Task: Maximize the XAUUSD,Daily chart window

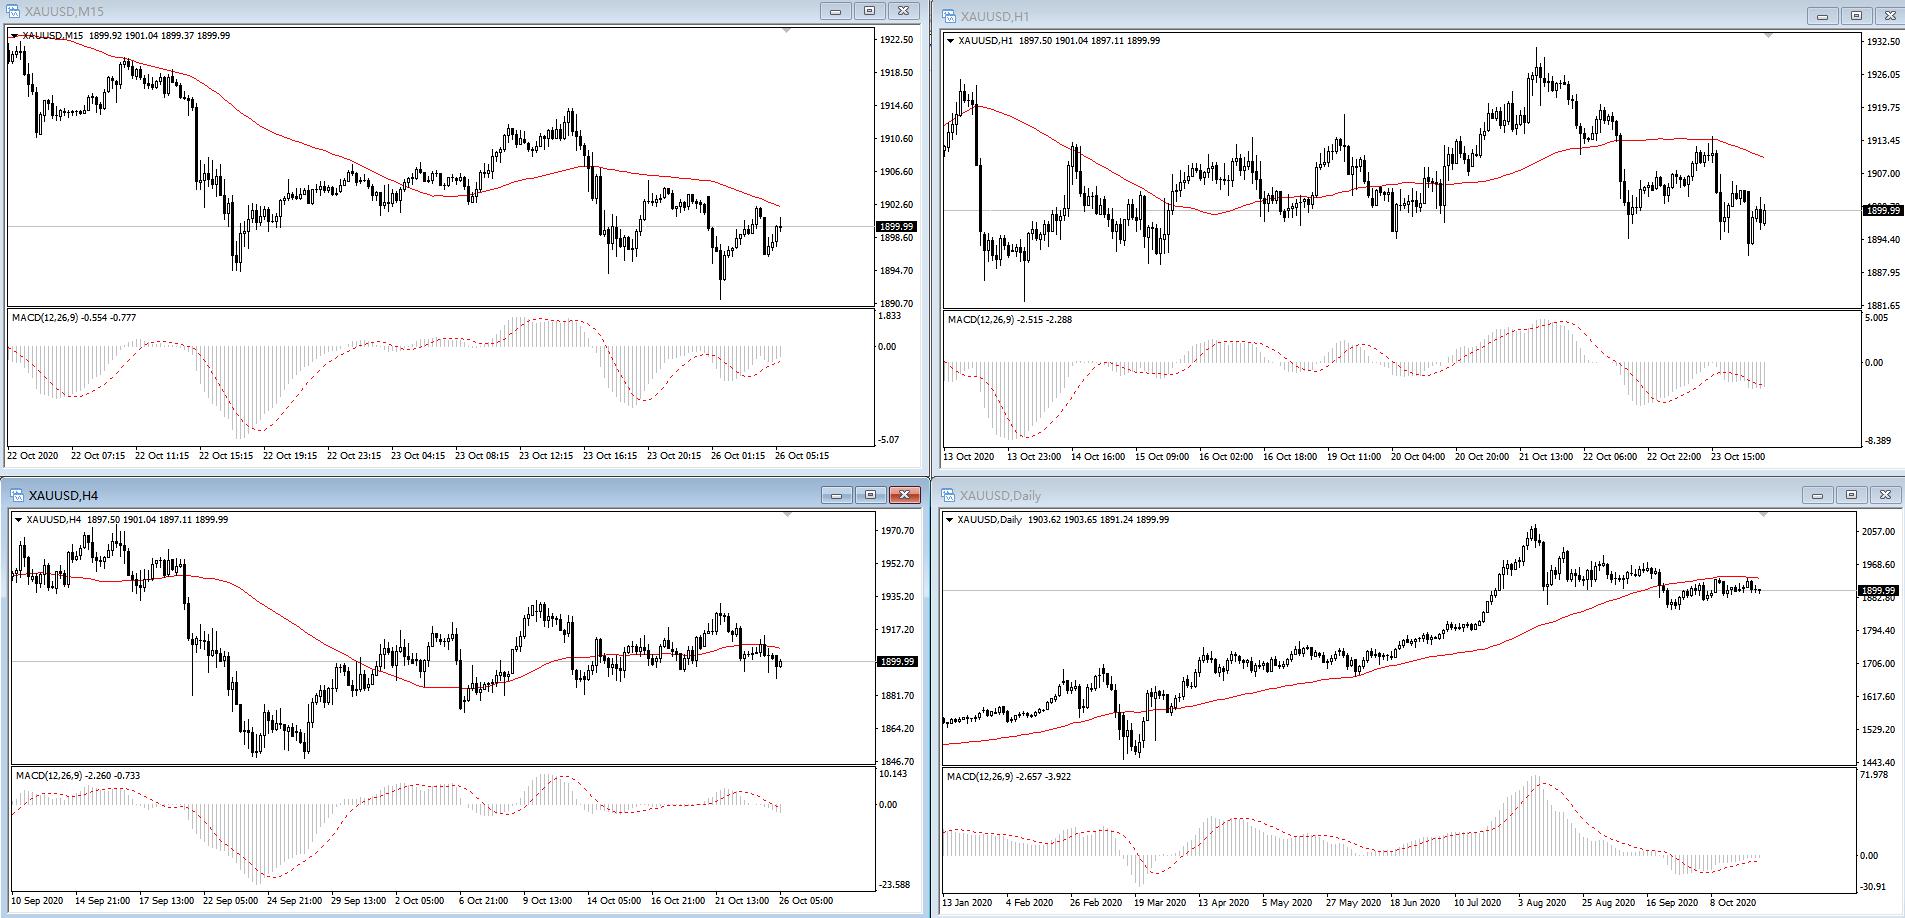Action: click(x=1851, y=495)
